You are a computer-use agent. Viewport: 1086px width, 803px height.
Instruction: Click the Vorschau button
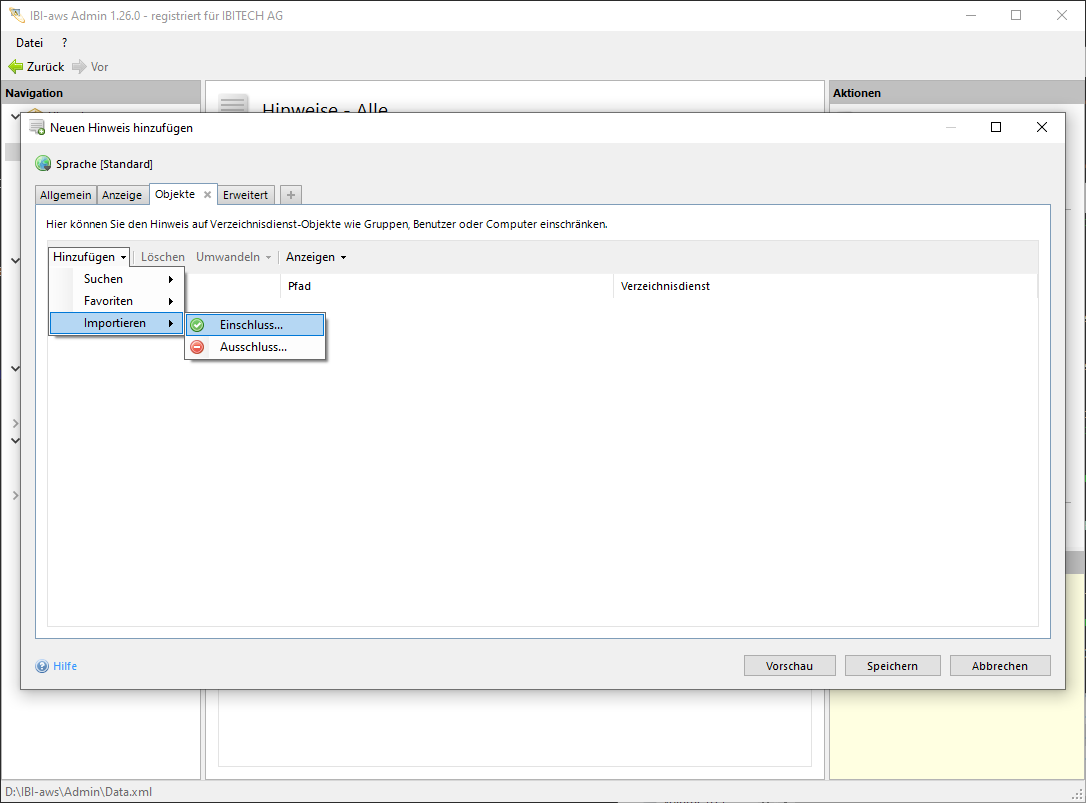[x=789, y=666]
